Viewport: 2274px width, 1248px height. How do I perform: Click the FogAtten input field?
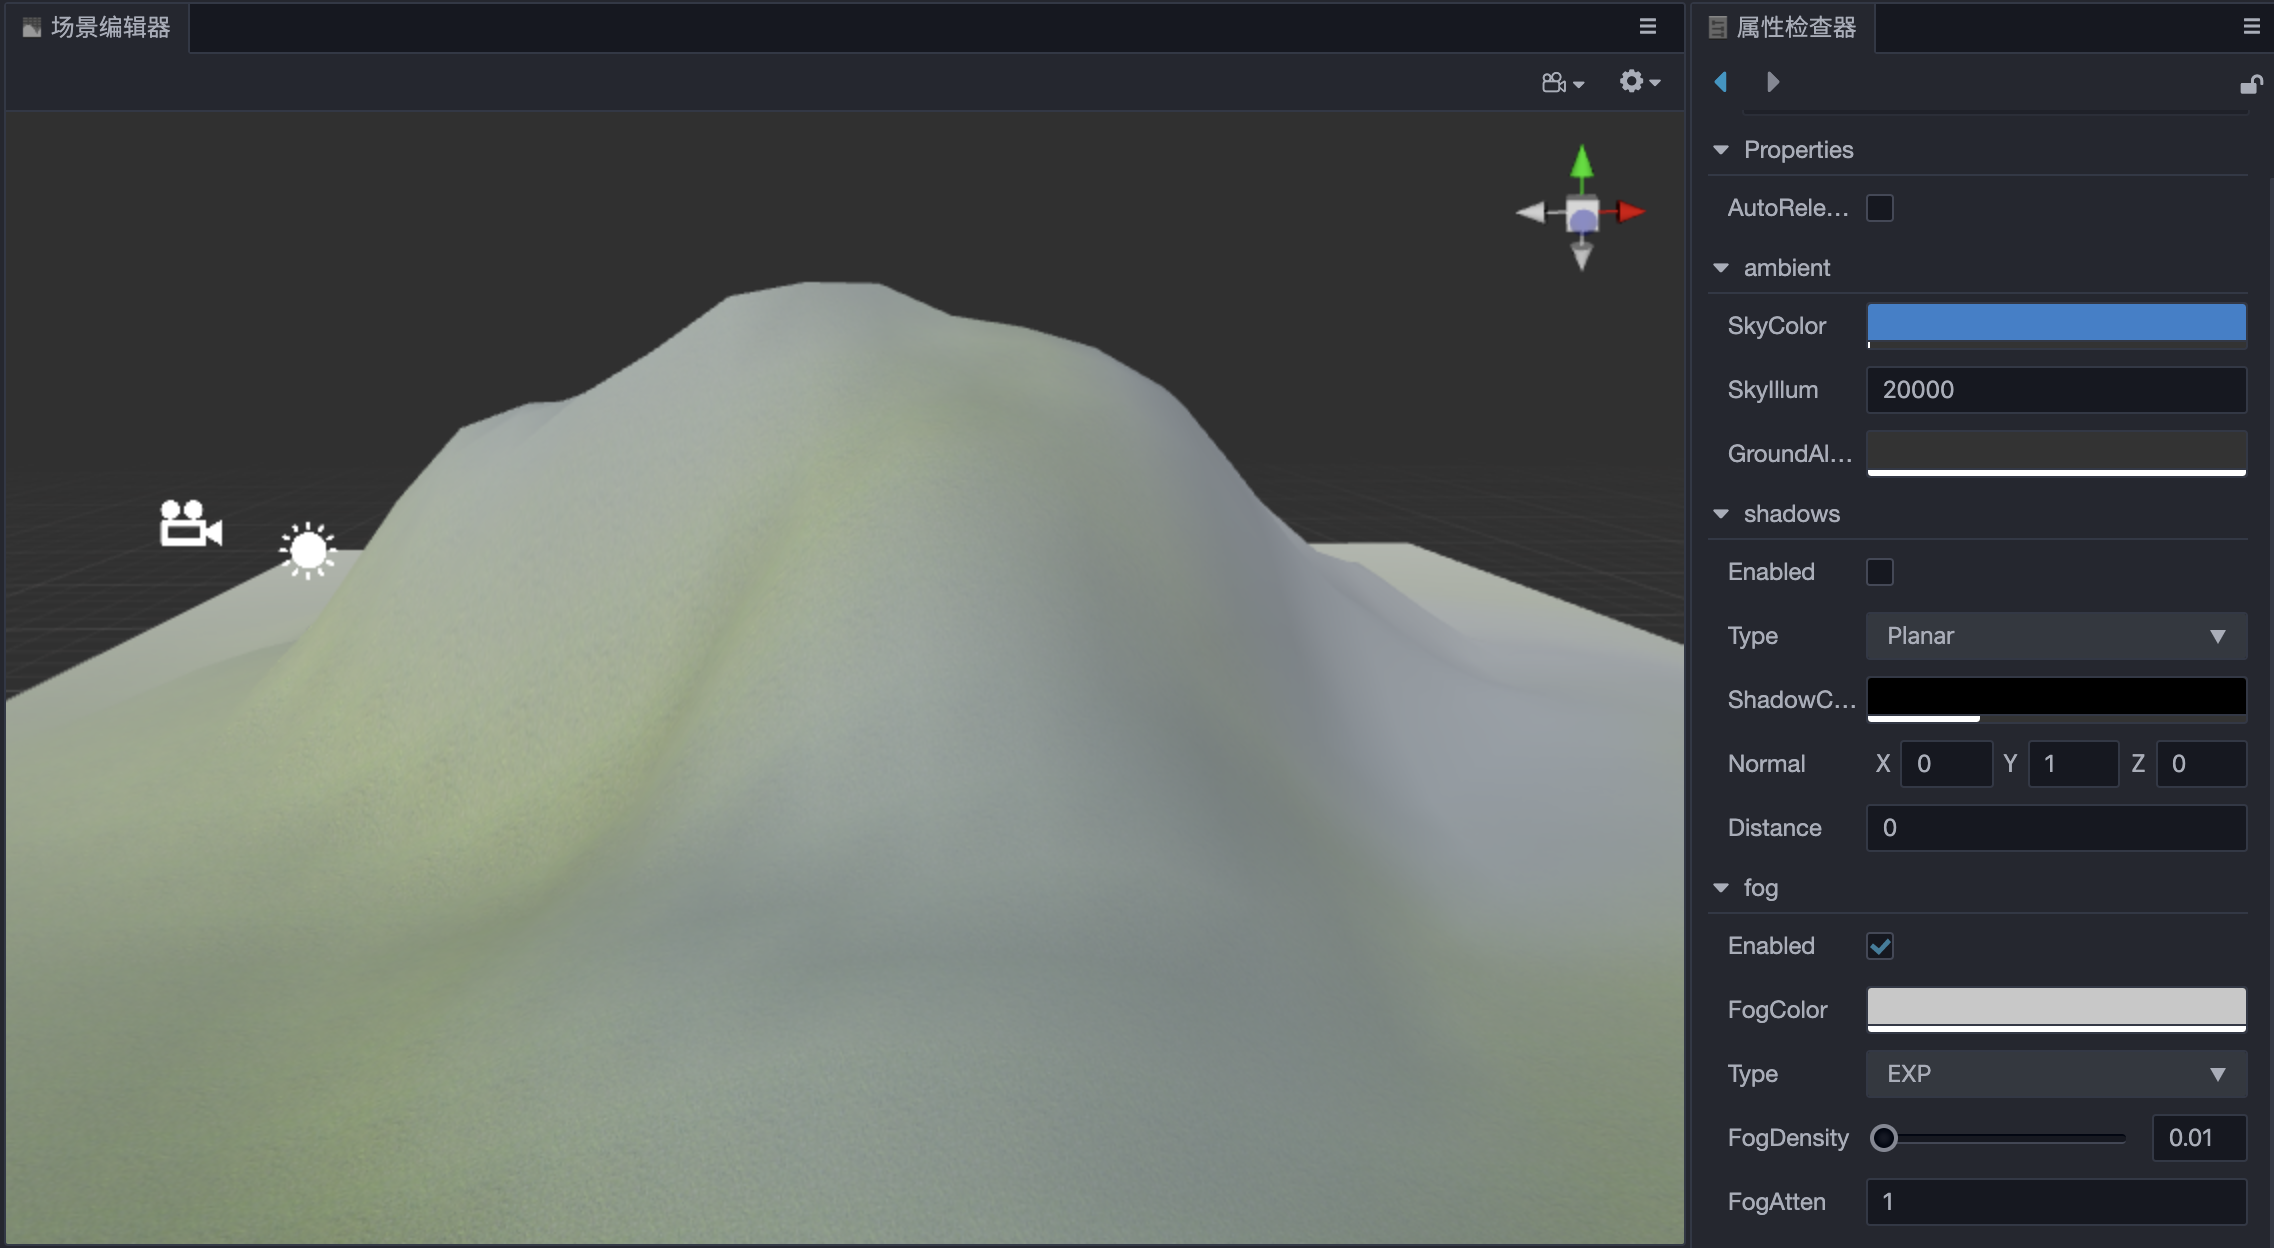(2057, 1202)
